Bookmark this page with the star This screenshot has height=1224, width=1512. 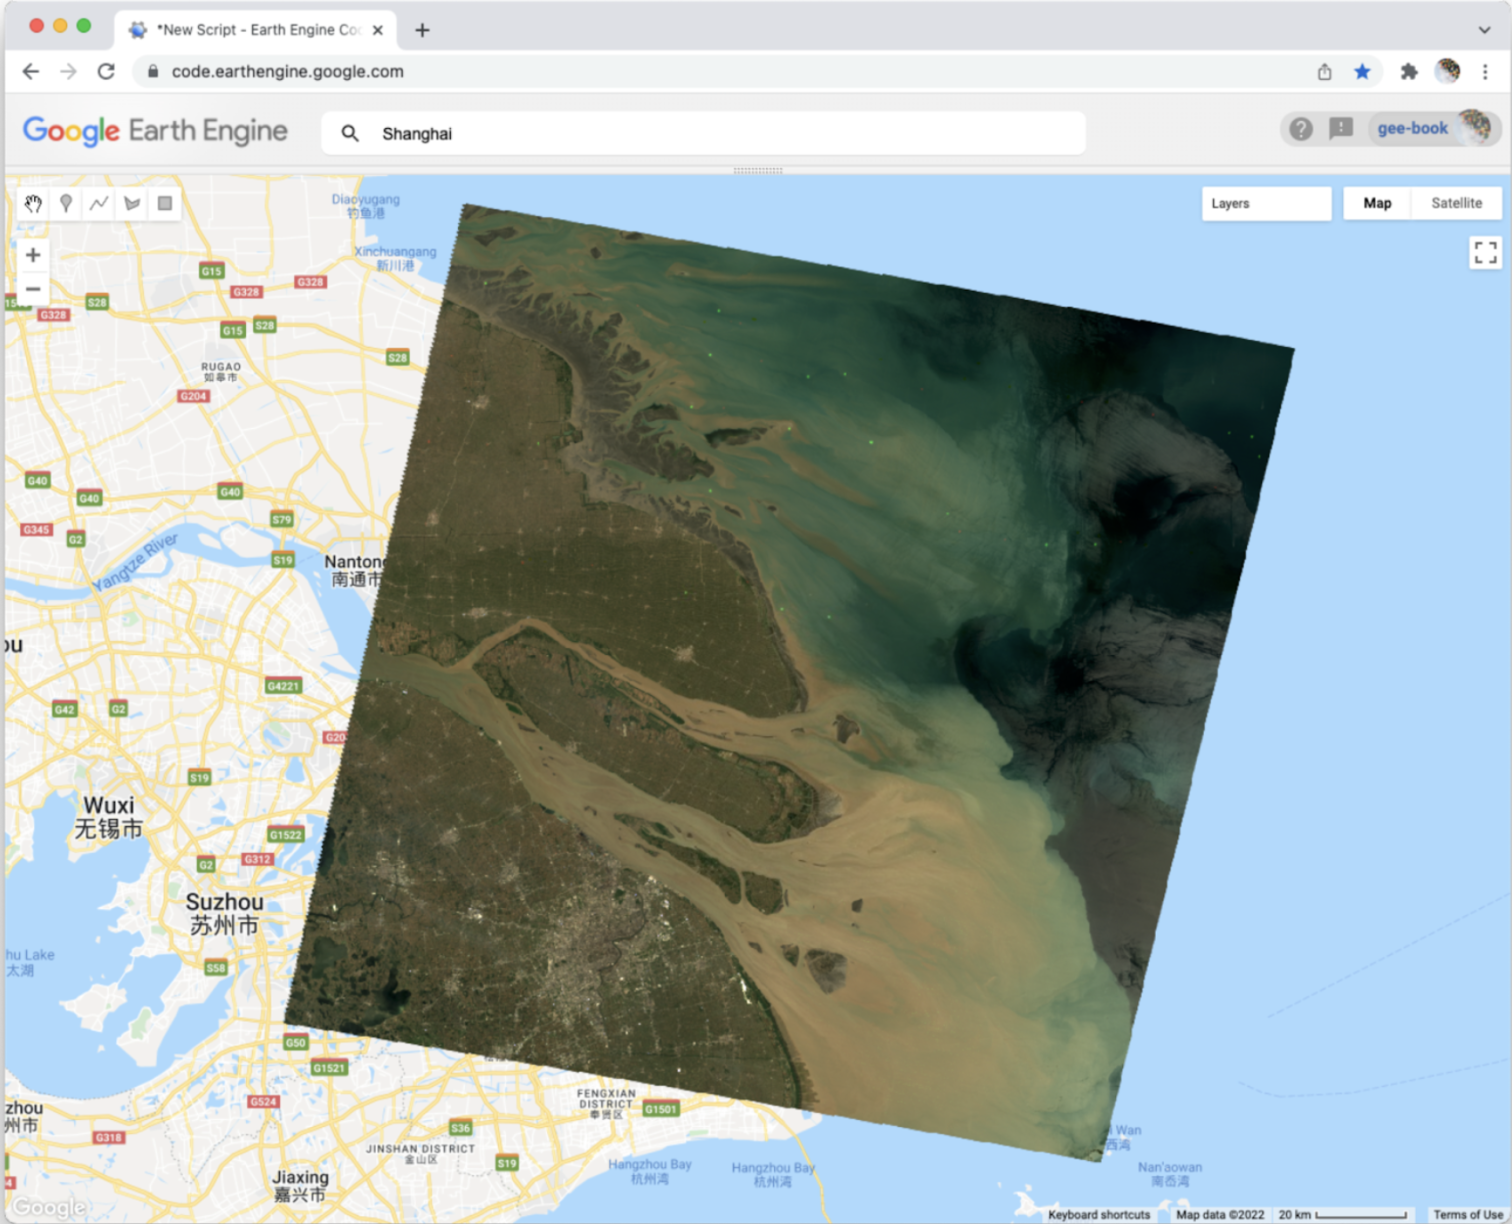pyautogui.click(x=1362, y=72)
